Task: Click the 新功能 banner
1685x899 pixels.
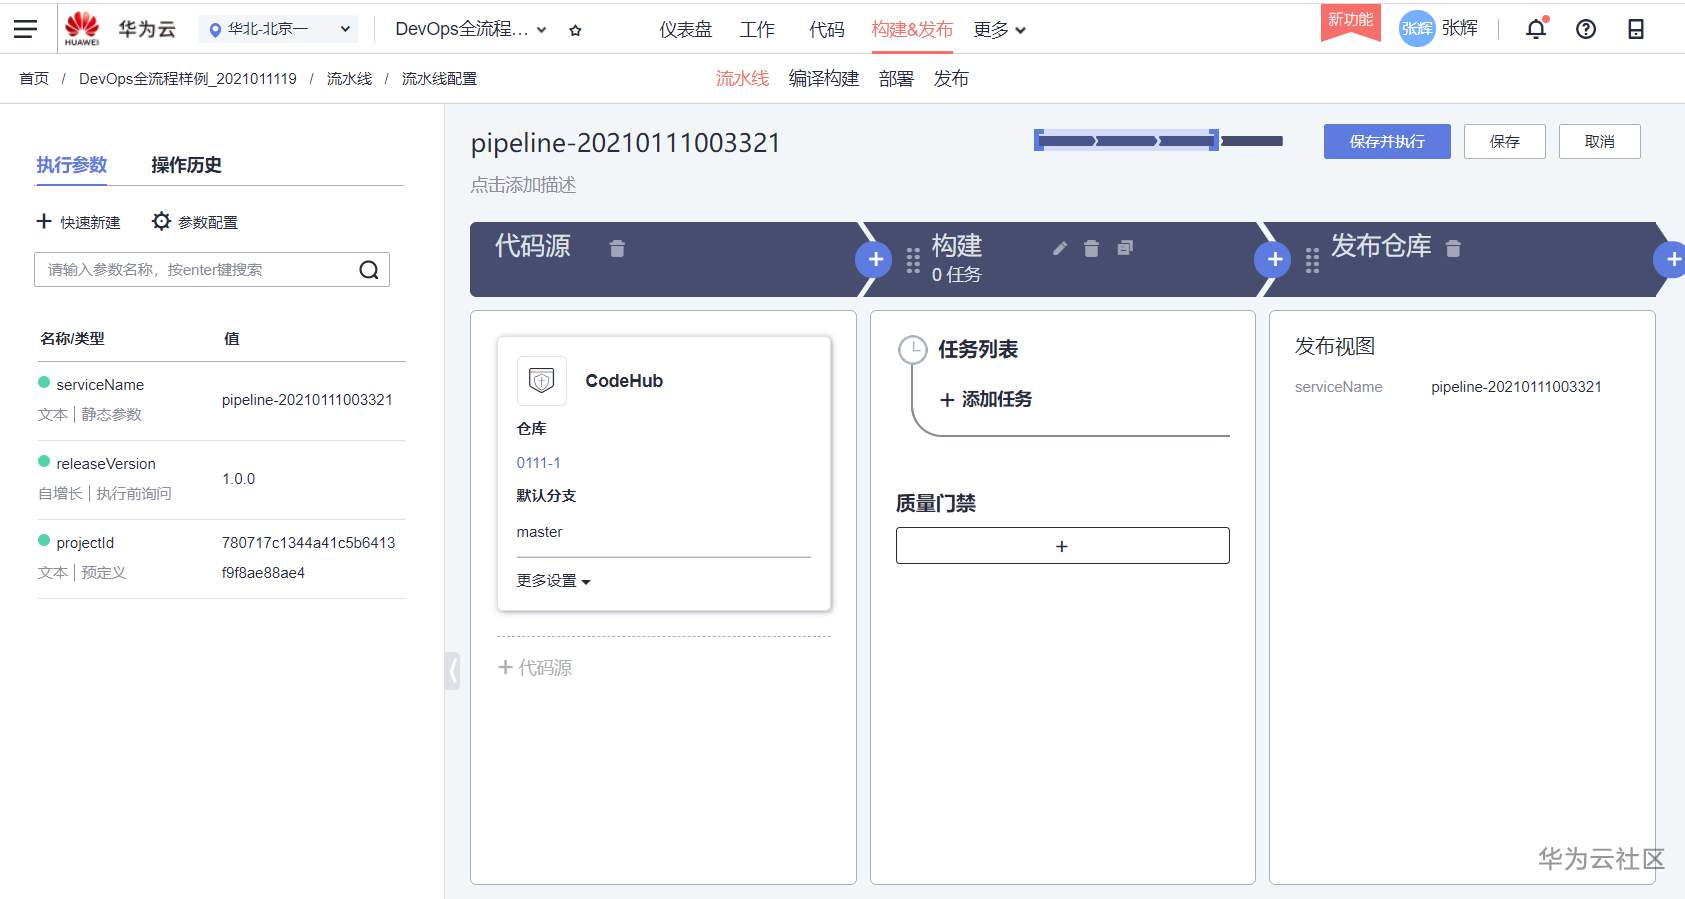Action: (1351, 22)
